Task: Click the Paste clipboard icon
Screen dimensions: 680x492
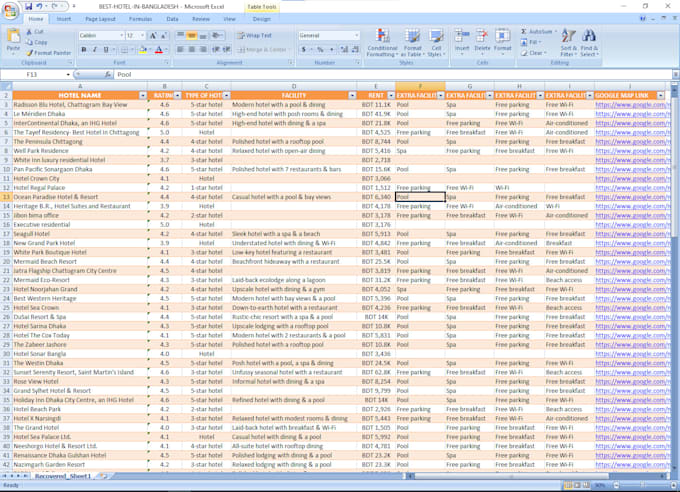Action: 13,38
